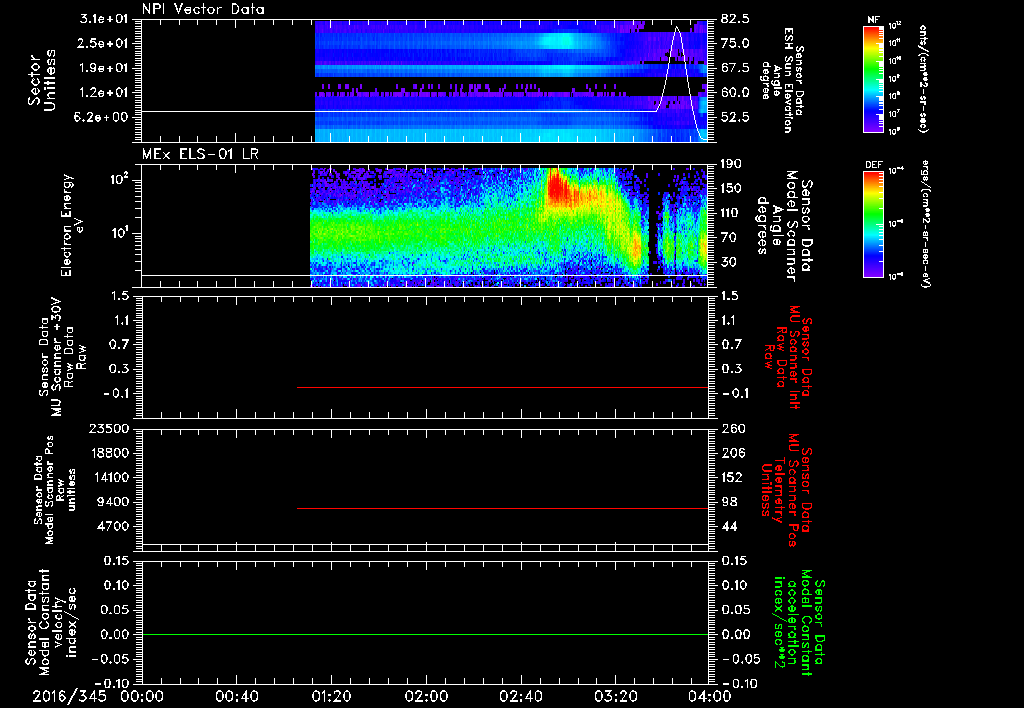Click the "00:40" time axis label
This screenshot has height=708, width=1024.
[236, 696]
